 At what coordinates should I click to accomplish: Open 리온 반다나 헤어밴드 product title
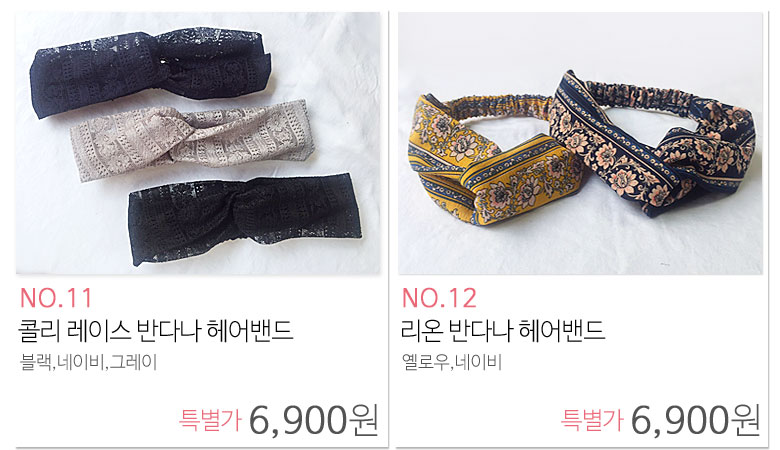[503, 331]
